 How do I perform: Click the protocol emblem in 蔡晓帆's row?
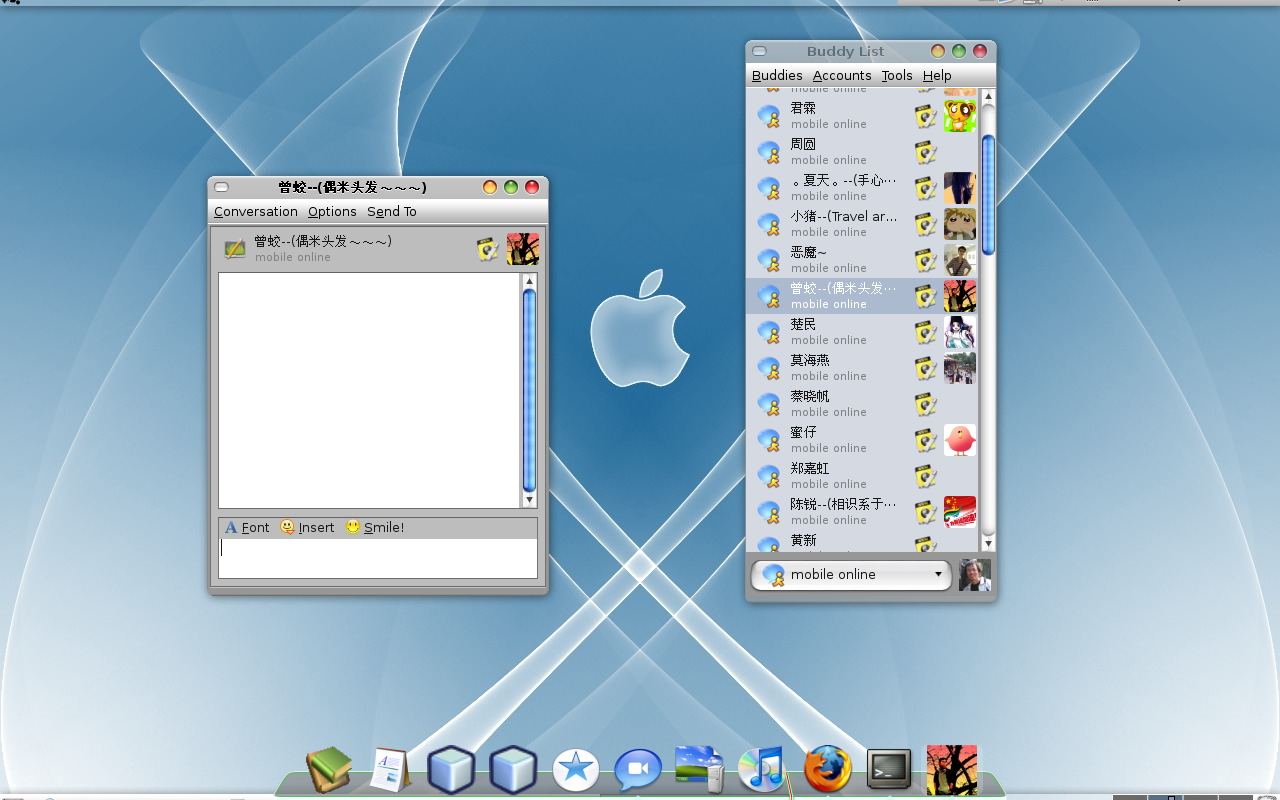tap(926, 404)
